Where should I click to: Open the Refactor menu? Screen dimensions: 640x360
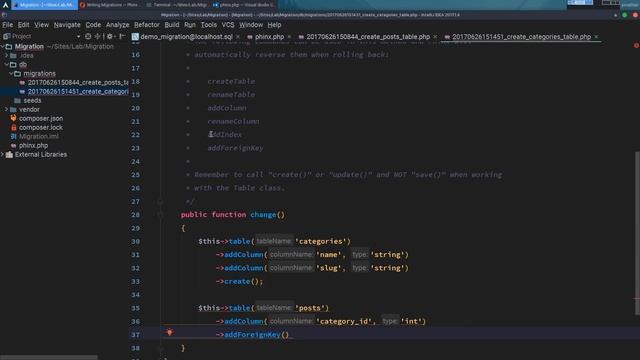click(147, 25)
